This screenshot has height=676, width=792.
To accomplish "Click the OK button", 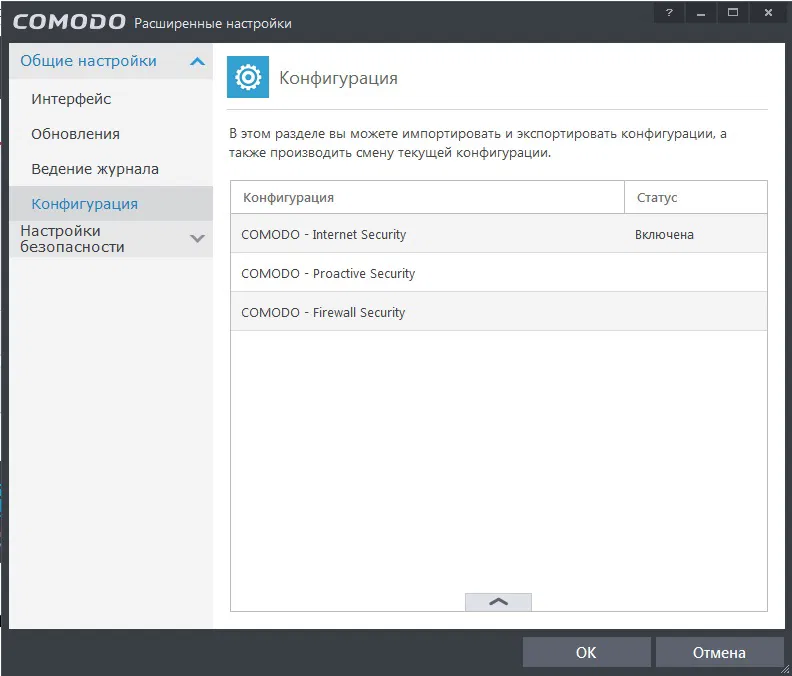I will pyautogui.click(x=586, y=652).
